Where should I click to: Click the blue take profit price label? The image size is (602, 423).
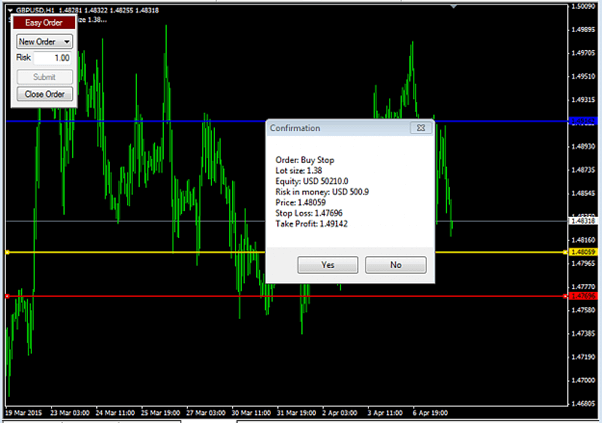click(x=583, y=121)
